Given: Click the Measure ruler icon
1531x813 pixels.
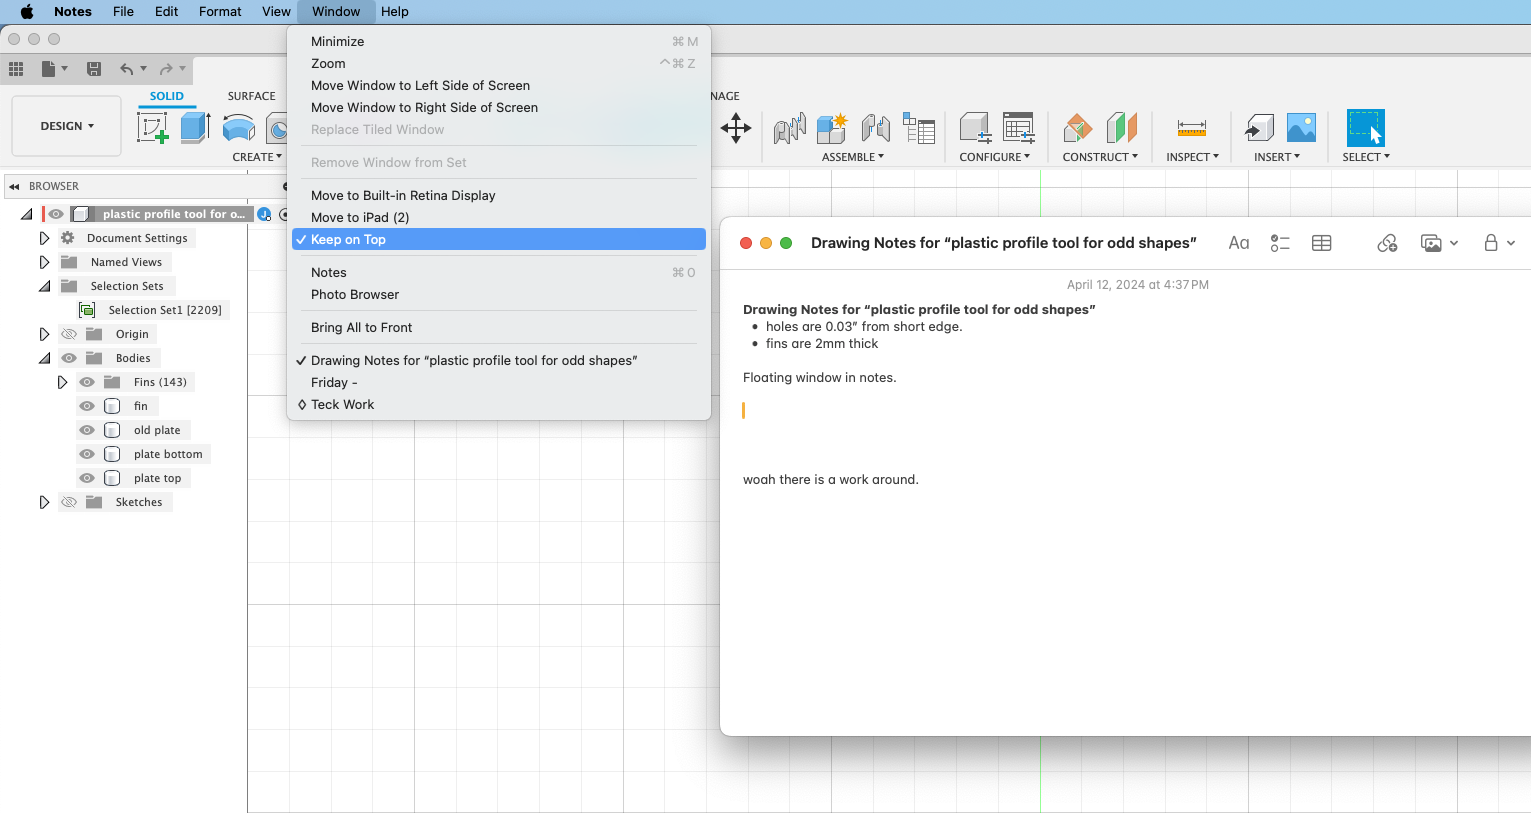Looking at the screenshot, I should [x=1192, y=128].
